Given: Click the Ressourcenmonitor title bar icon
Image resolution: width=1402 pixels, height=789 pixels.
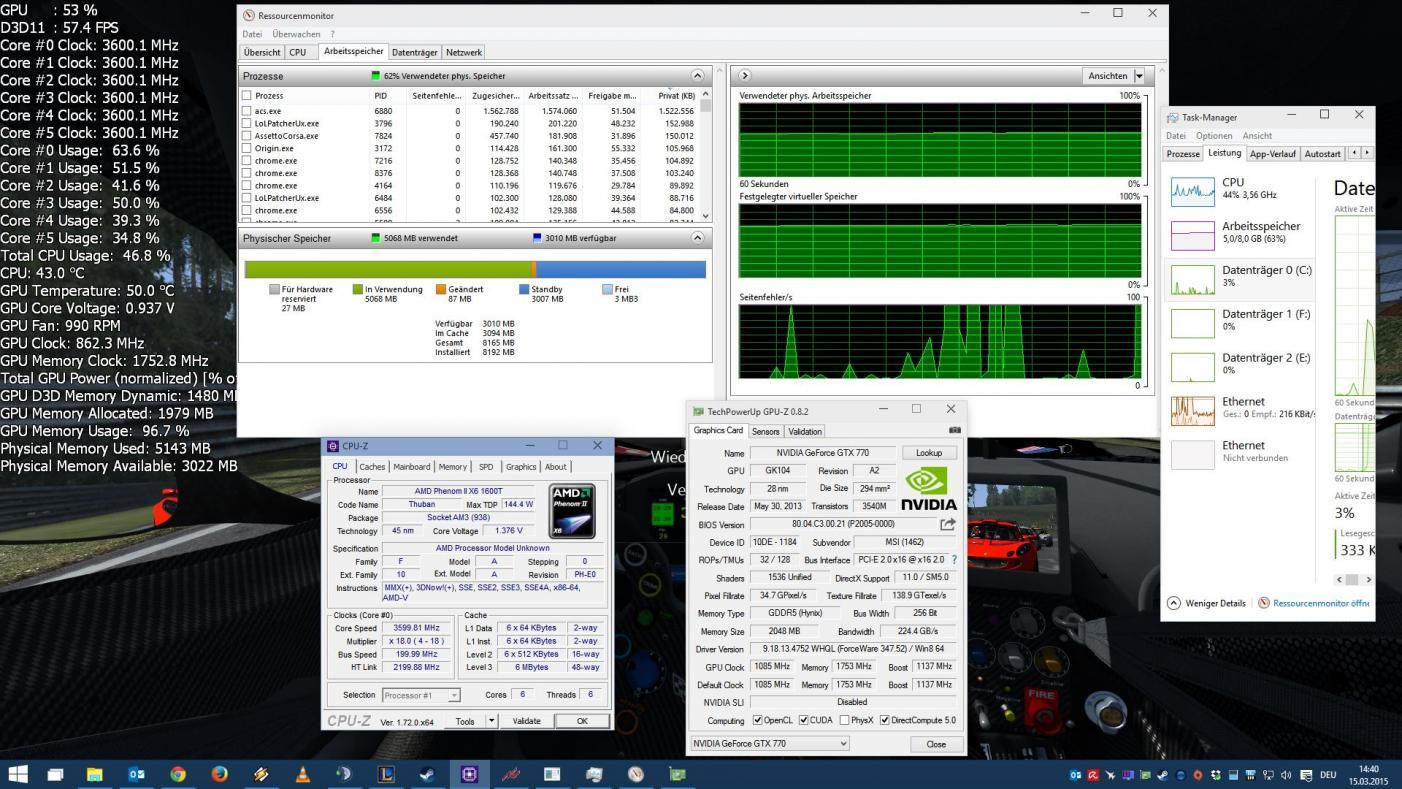Looking at the screenshot, I should tap(249, 15).
